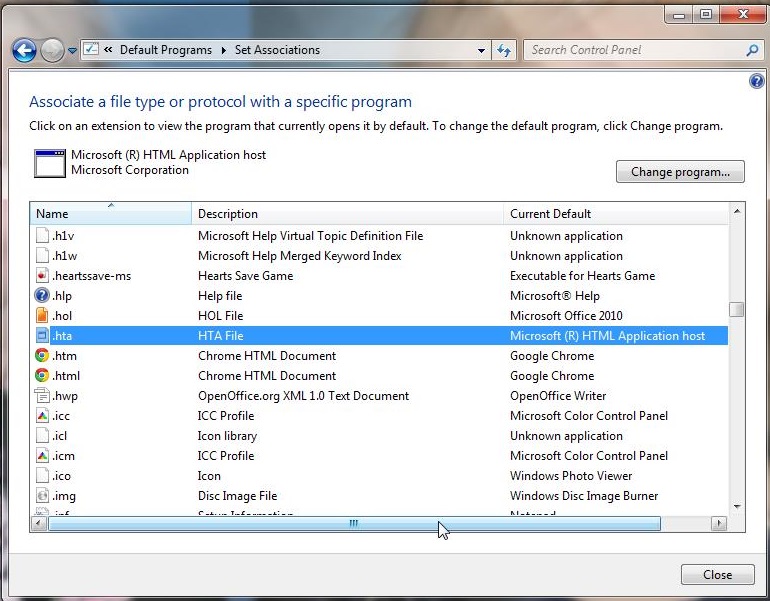This screenshot has height=601, width=770.
Task: Select the .hlp help file icon
Action: 42,296
